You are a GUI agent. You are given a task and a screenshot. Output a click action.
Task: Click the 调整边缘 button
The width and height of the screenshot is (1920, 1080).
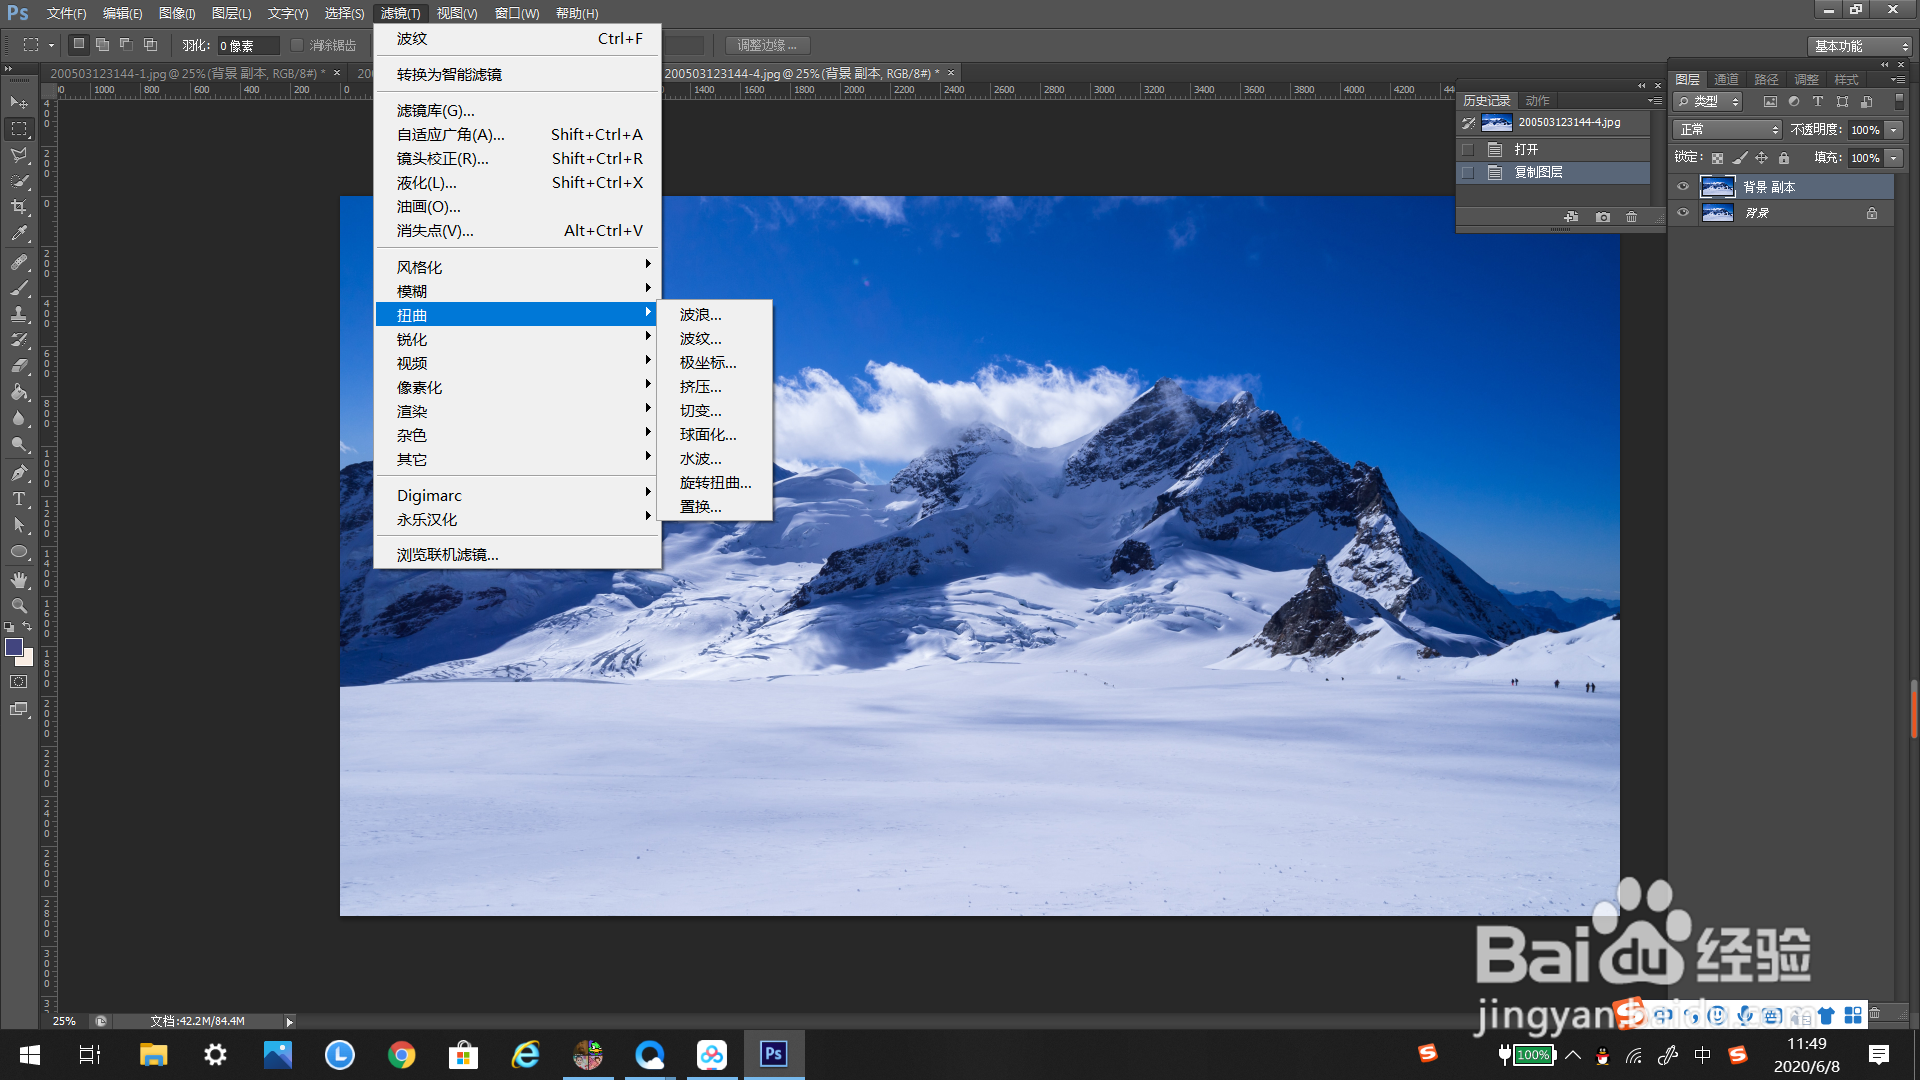[767, 45]
